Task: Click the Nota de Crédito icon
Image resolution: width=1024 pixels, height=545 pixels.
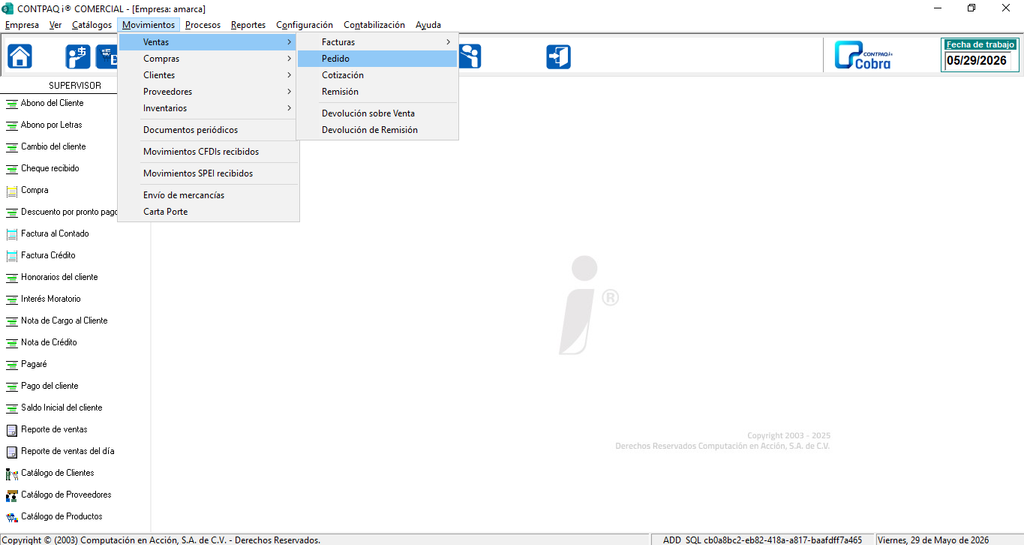Action: click(x=12, y=343)
